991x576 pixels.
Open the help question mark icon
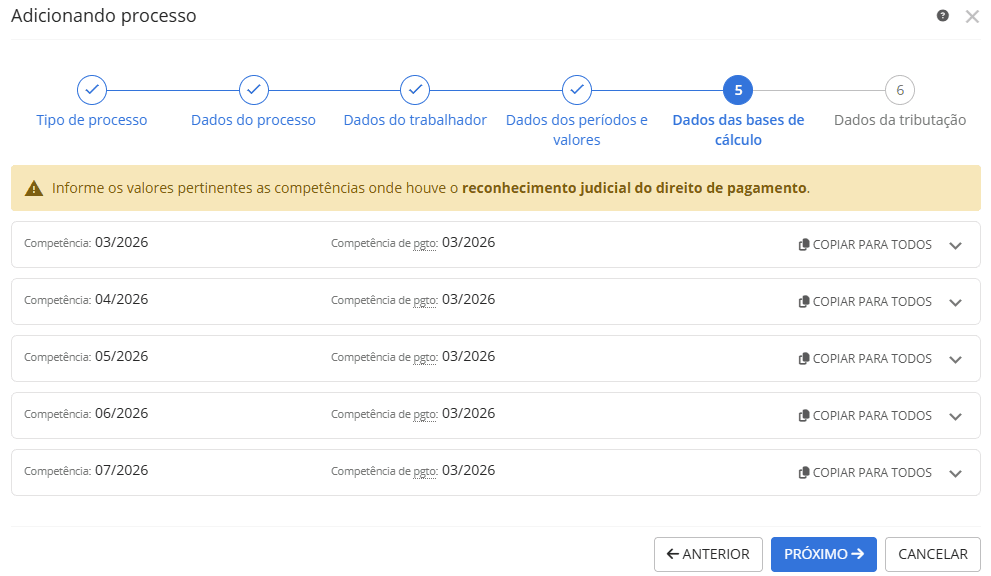[x=942, y=16]
